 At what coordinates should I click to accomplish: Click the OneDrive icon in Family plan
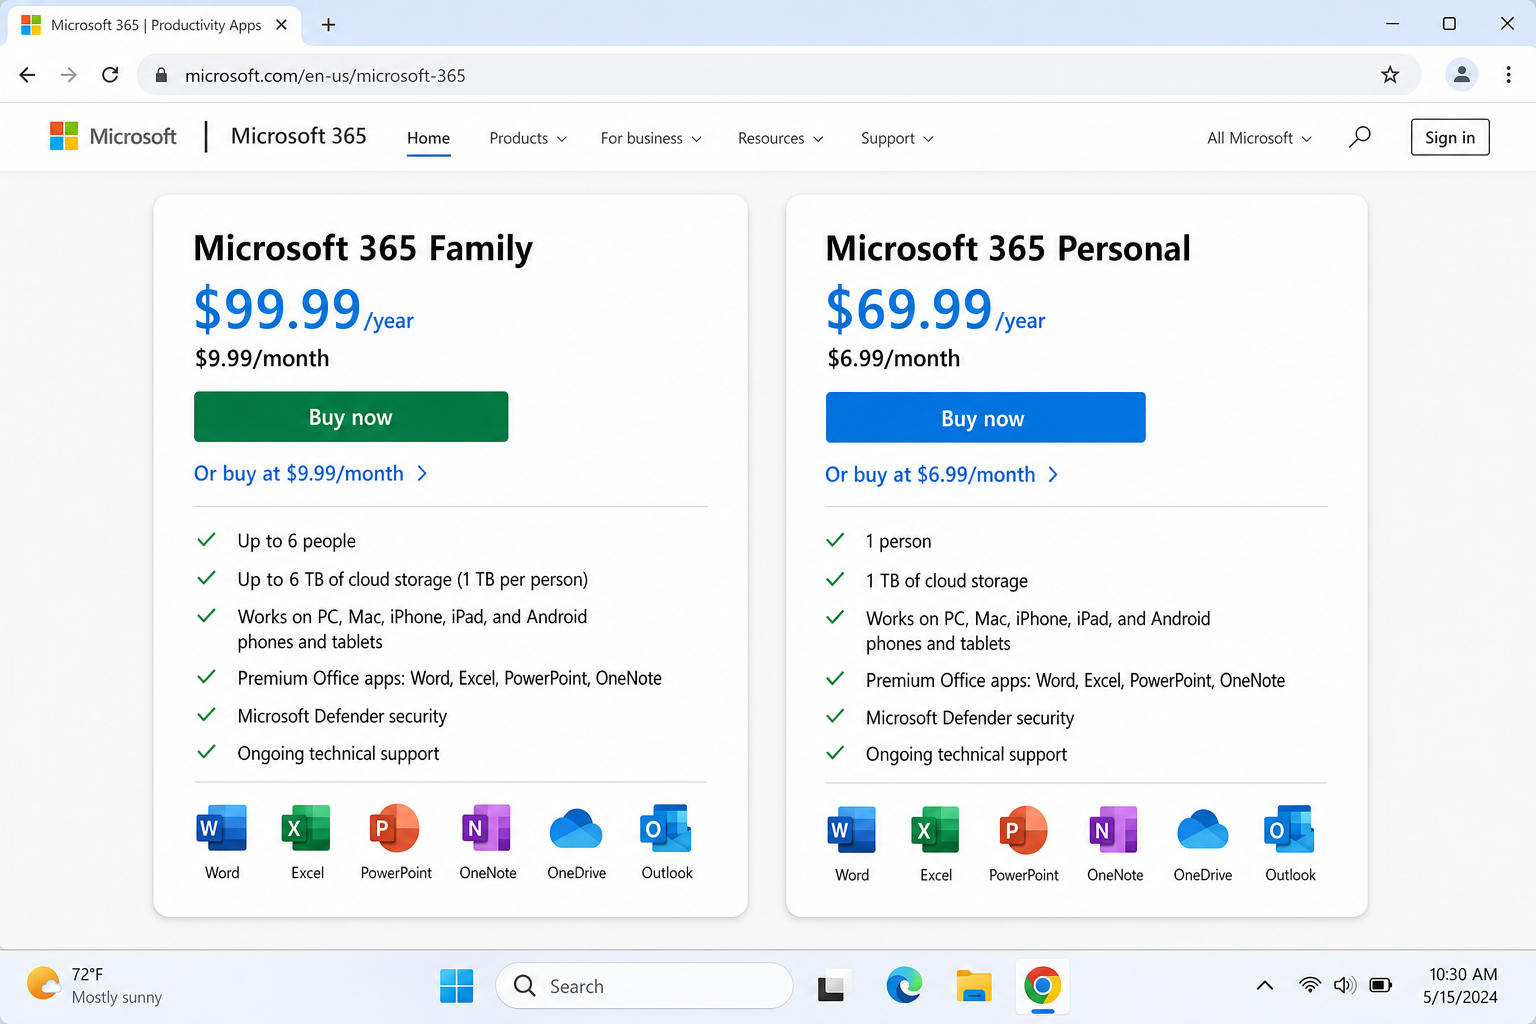coord(576,829)
